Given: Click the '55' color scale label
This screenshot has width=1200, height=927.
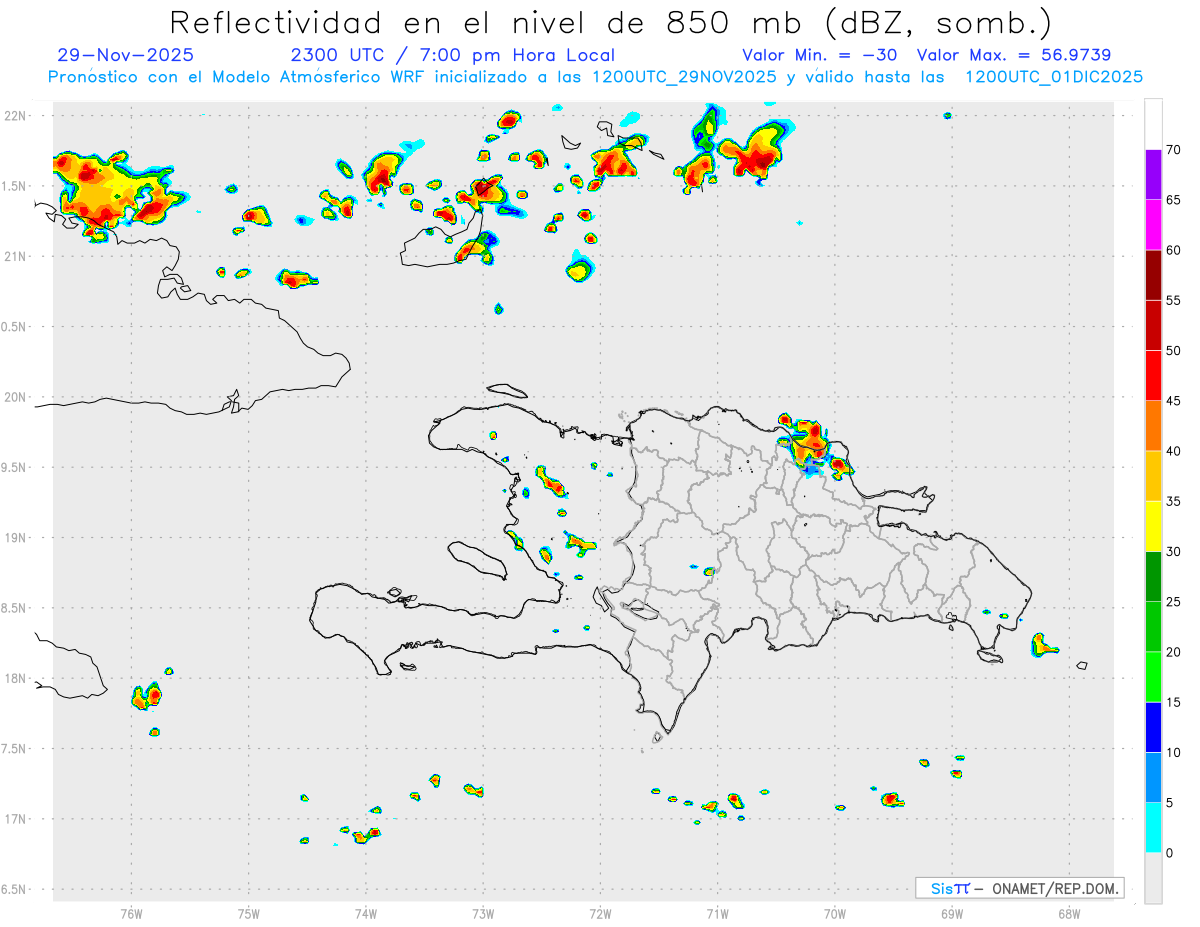Looking at the screenshot, I should pyautogui.click(x=1174, y=300).
